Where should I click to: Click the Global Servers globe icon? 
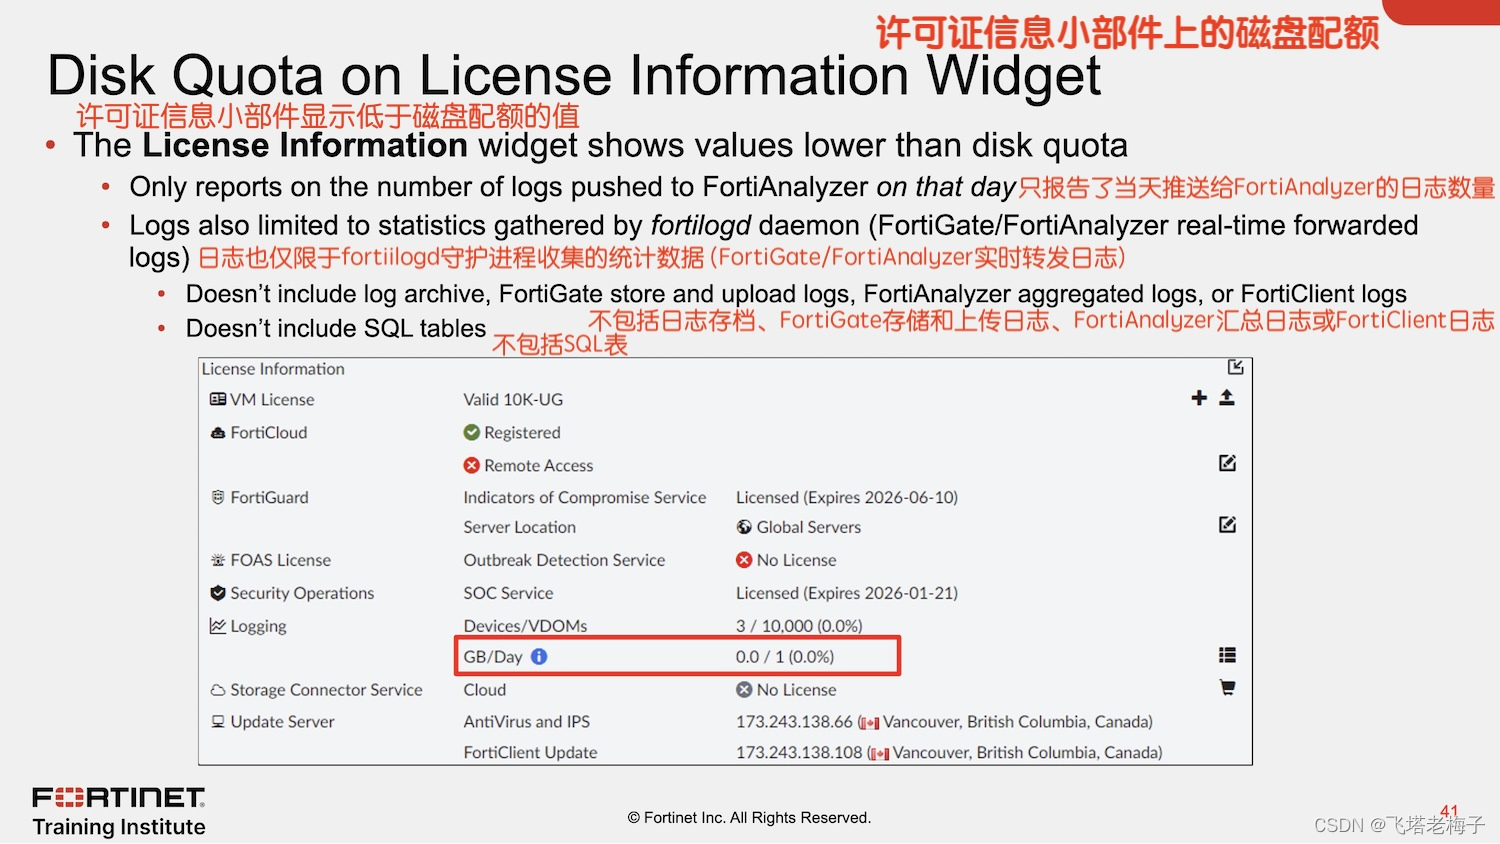point(744,527)
